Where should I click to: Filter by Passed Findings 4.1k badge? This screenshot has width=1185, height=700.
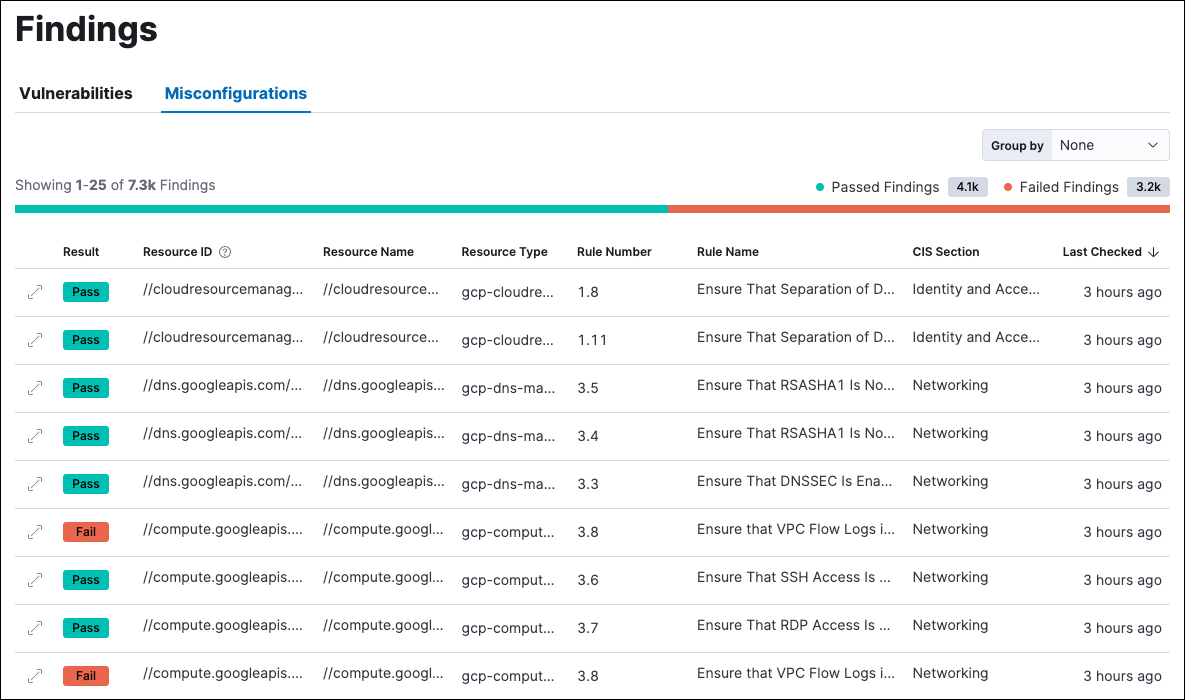tap(967, 187)
